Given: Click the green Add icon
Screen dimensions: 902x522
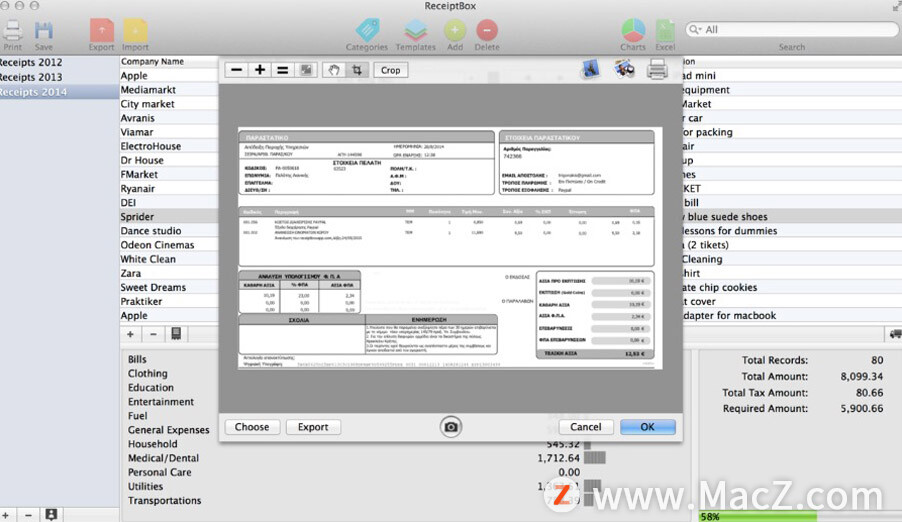Looking at the screenshot, I should pos(454,30).
